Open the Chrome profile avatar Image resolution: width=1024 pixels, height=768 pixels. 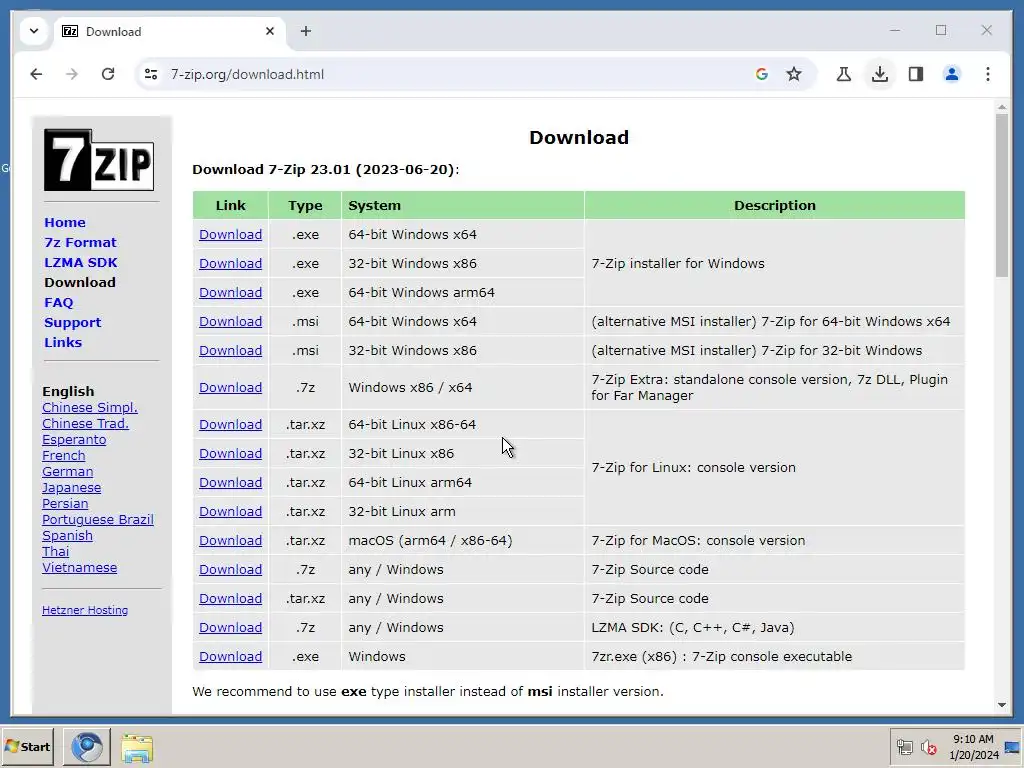point(952,74)
